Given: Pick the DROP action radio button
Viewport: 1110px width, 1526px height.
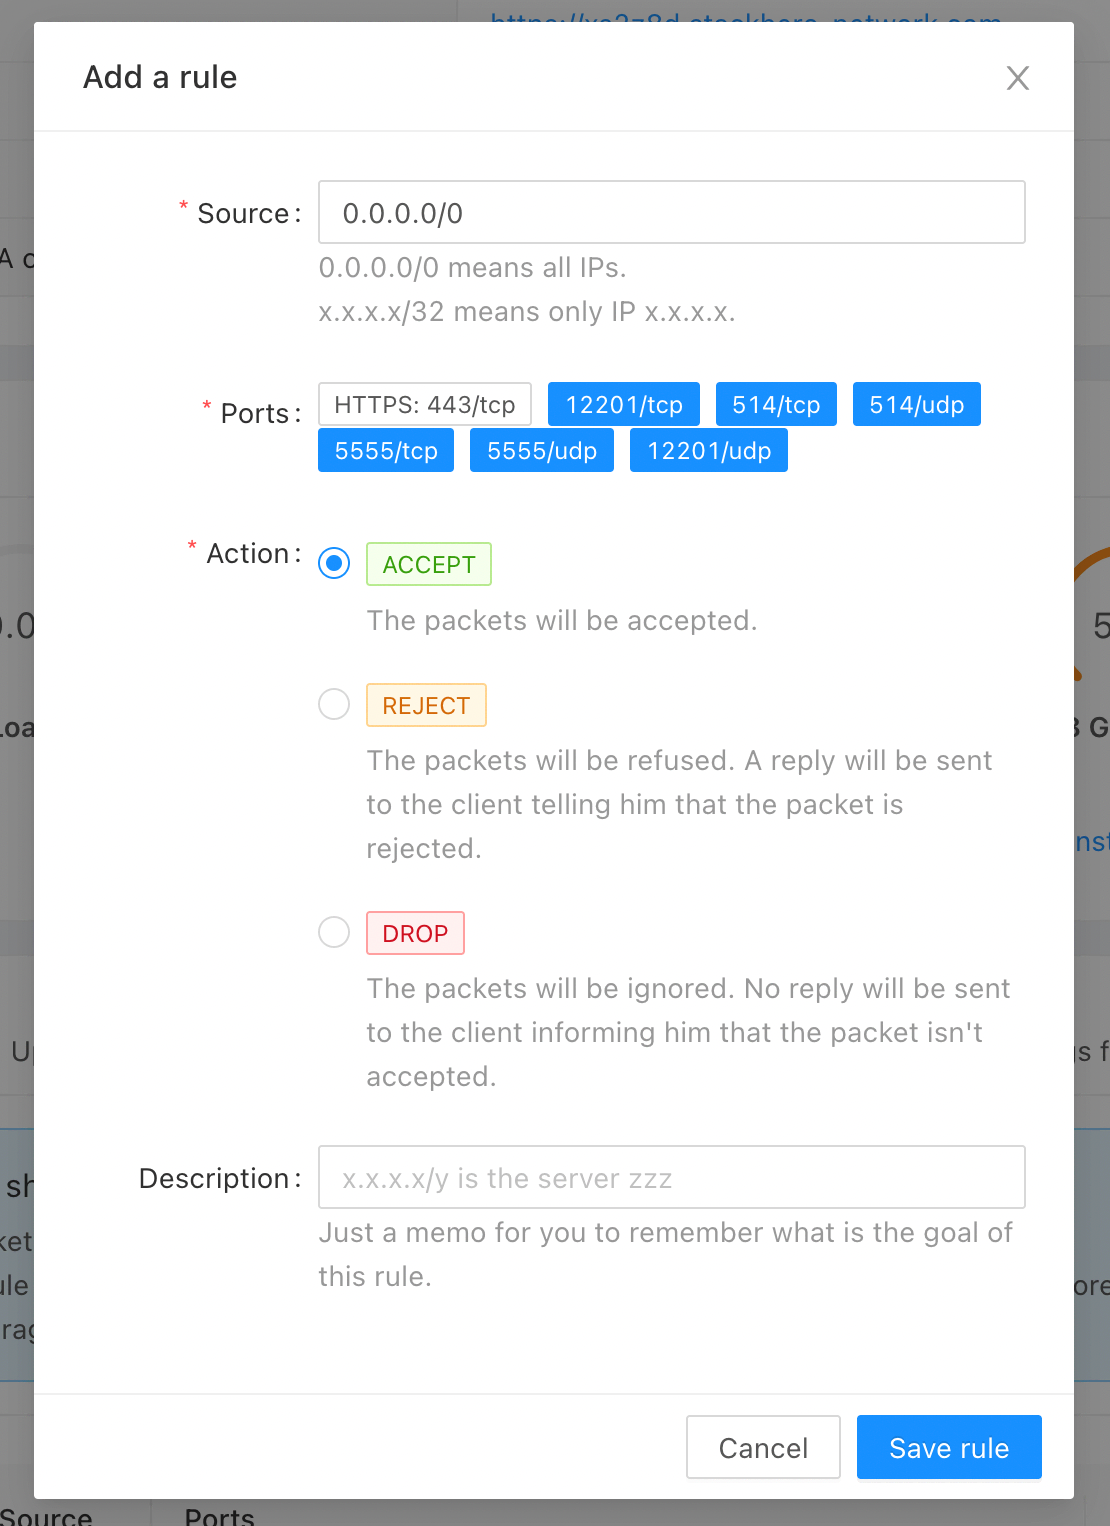Looking at the screenshot, I should pyautogui.click(x=334, y=932).
